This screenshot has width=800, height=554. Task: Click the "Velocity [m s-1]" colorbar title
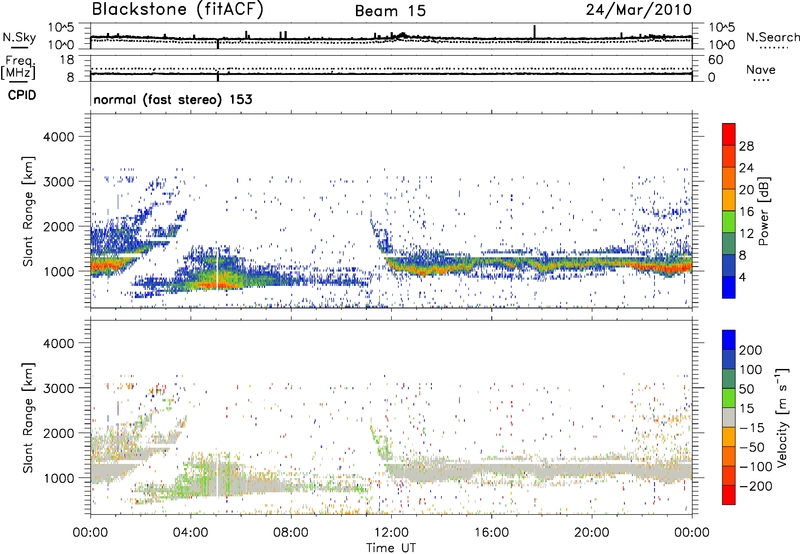(x=781, y=418)
